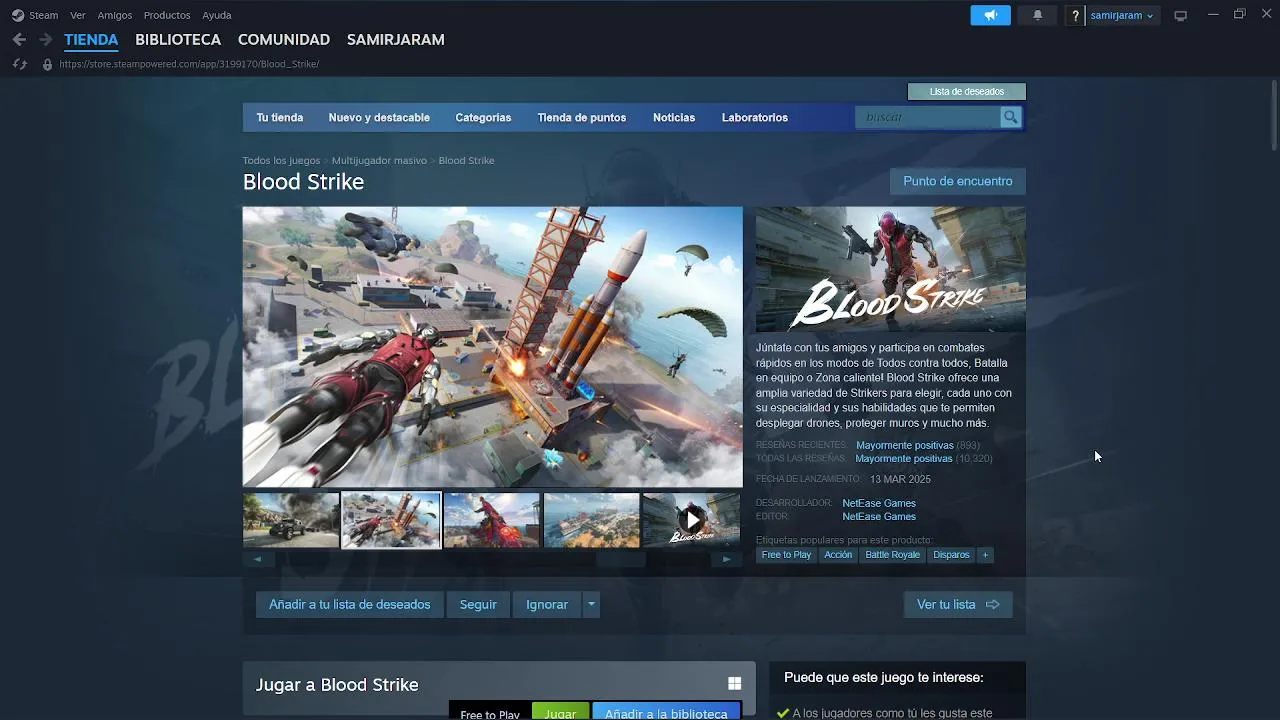This screenshot has height=720, width=1280.
Task: Click the arrow icon in Ver tu lista
Action: 992,604
